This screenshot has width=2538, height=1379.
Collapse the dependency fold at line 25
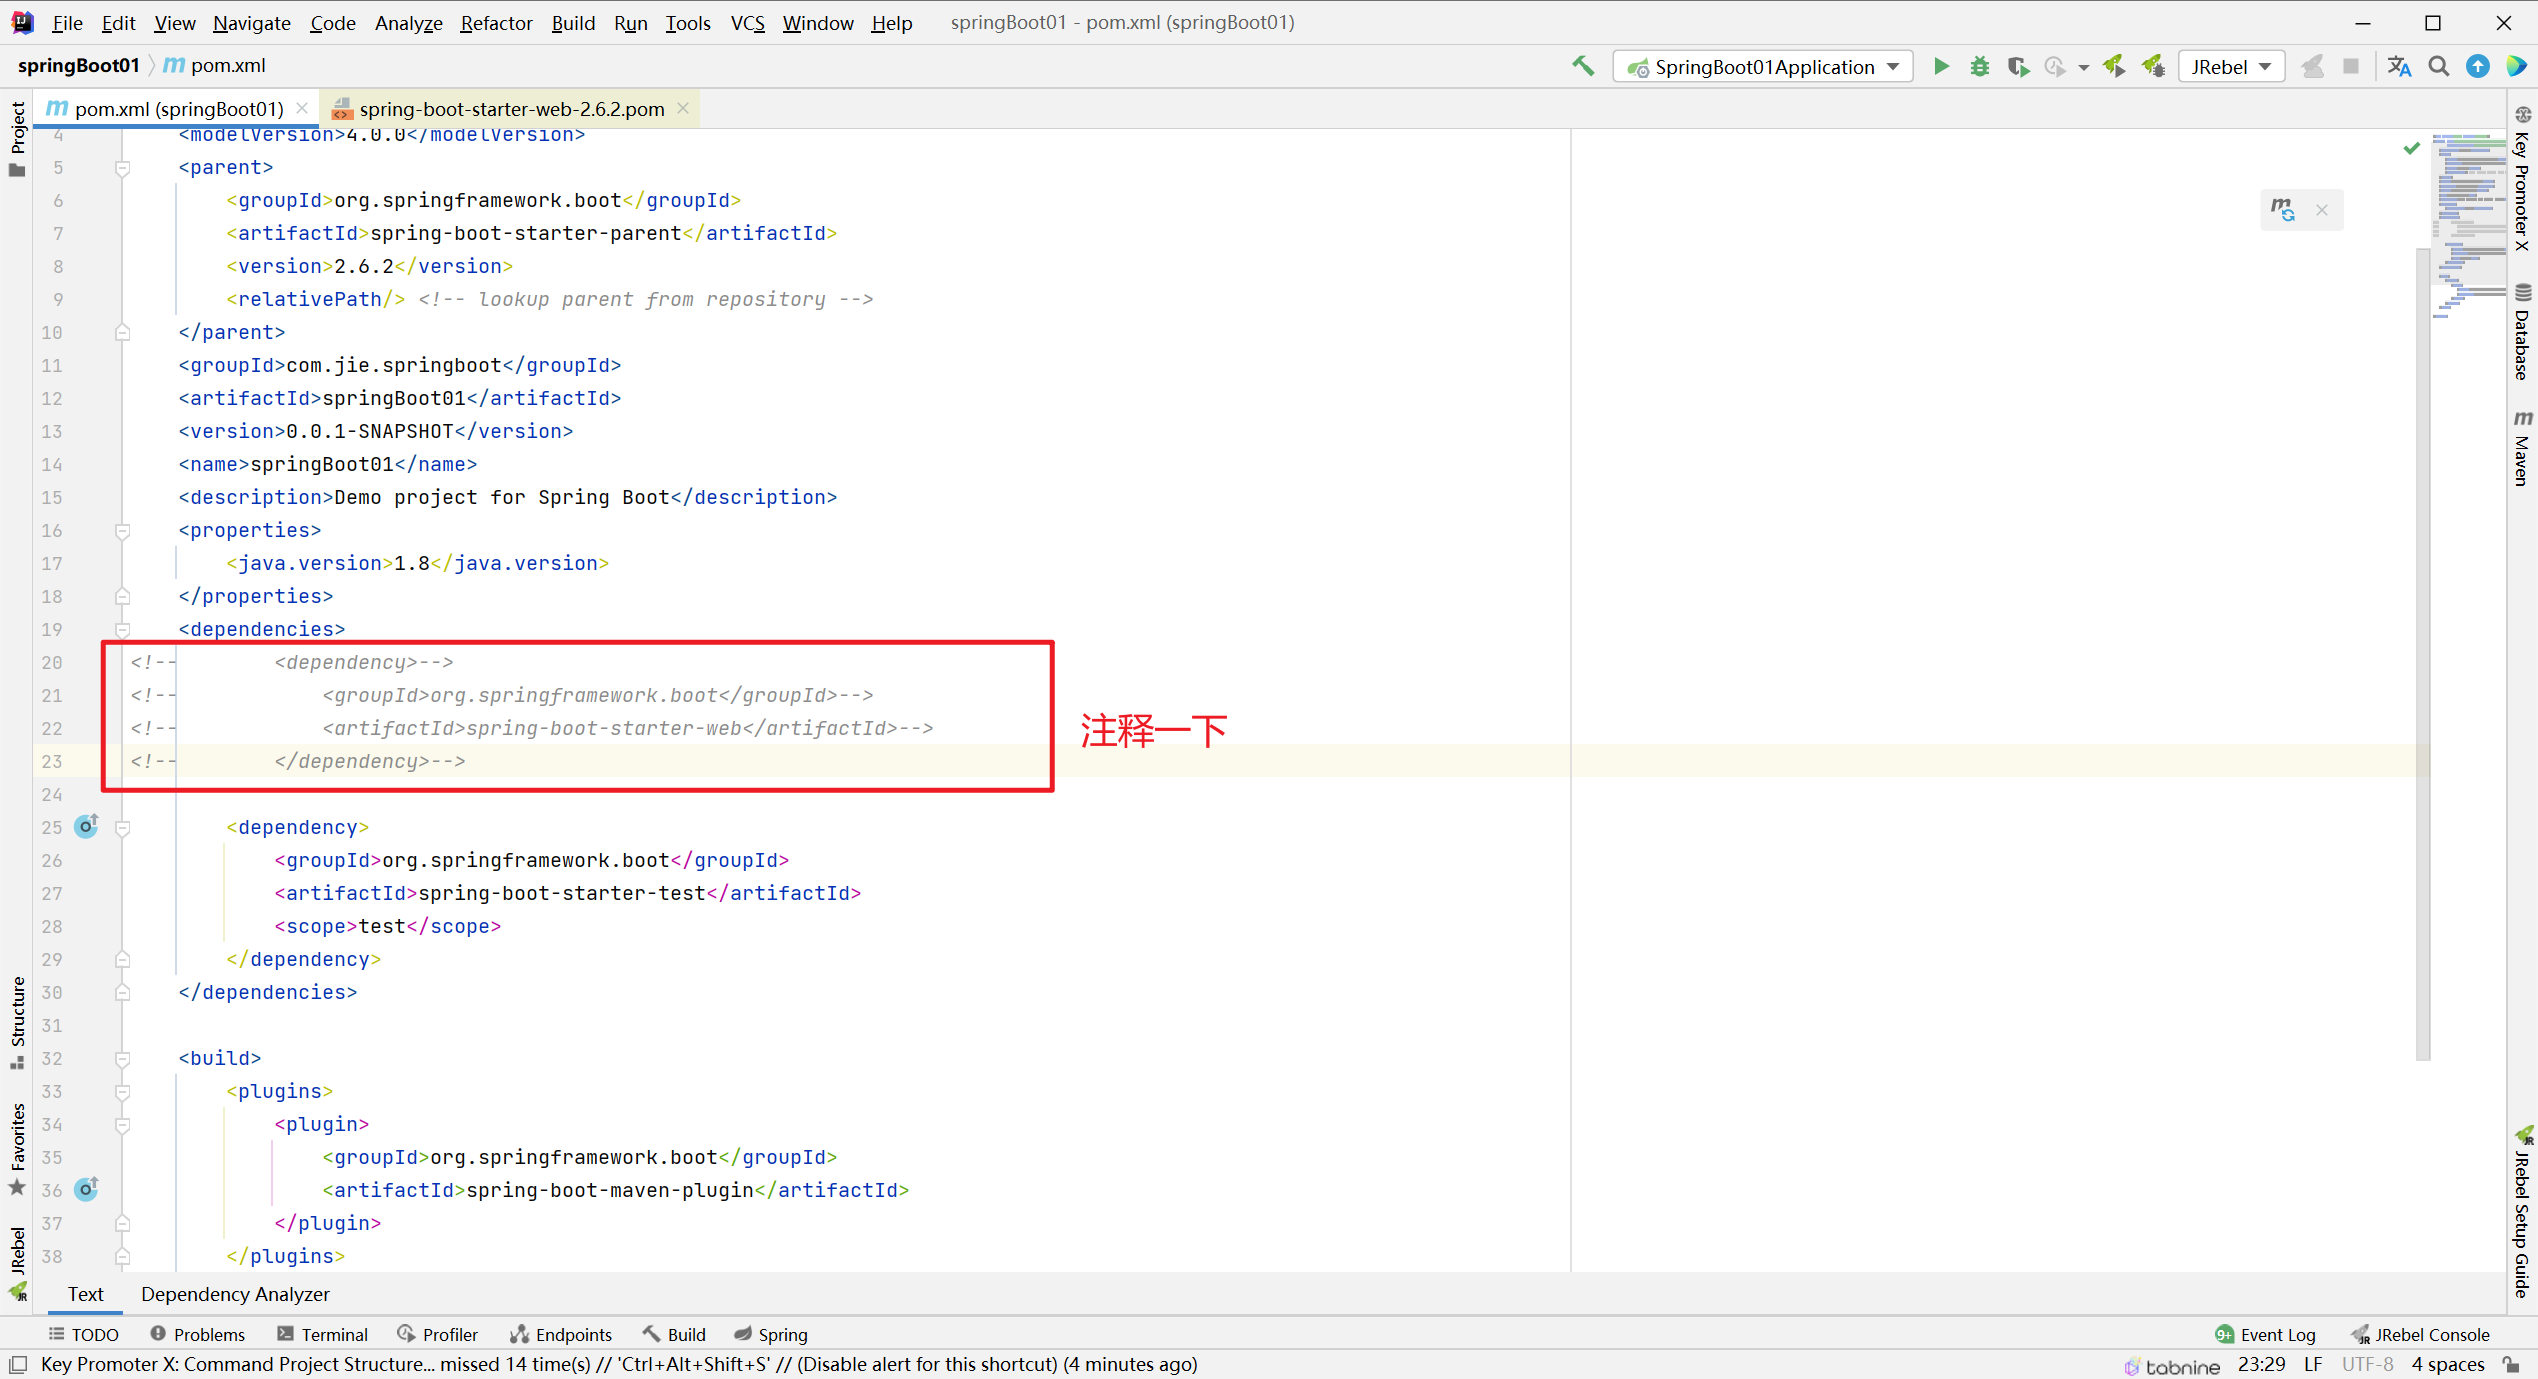click(122, 828)
